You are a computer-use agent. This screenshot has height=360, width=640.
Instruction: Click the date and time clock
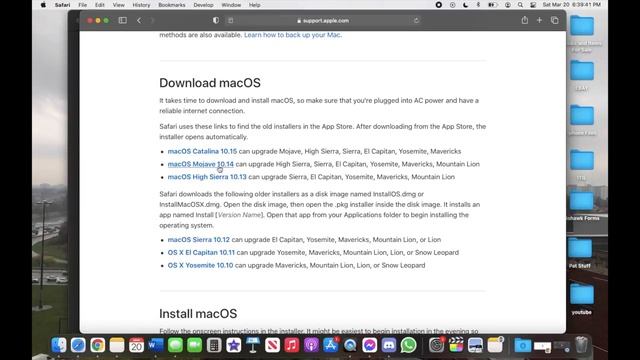571,5
